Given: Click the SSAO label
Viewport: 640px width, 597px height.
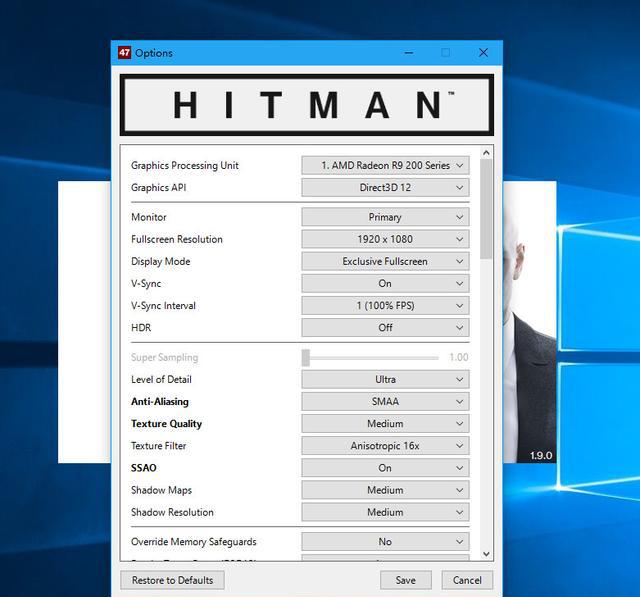Looking at the screenshot, I should point(143,468).
